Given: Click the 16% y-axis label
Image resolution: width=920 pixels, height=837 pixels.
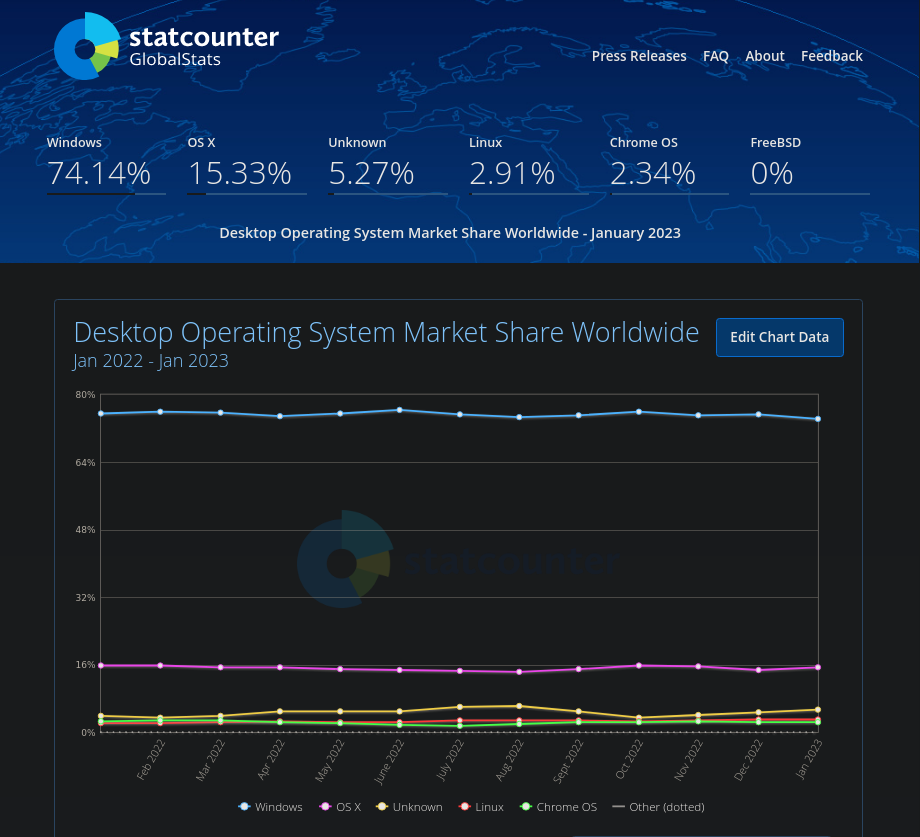Looking at the screenshot, I should 85,665.
